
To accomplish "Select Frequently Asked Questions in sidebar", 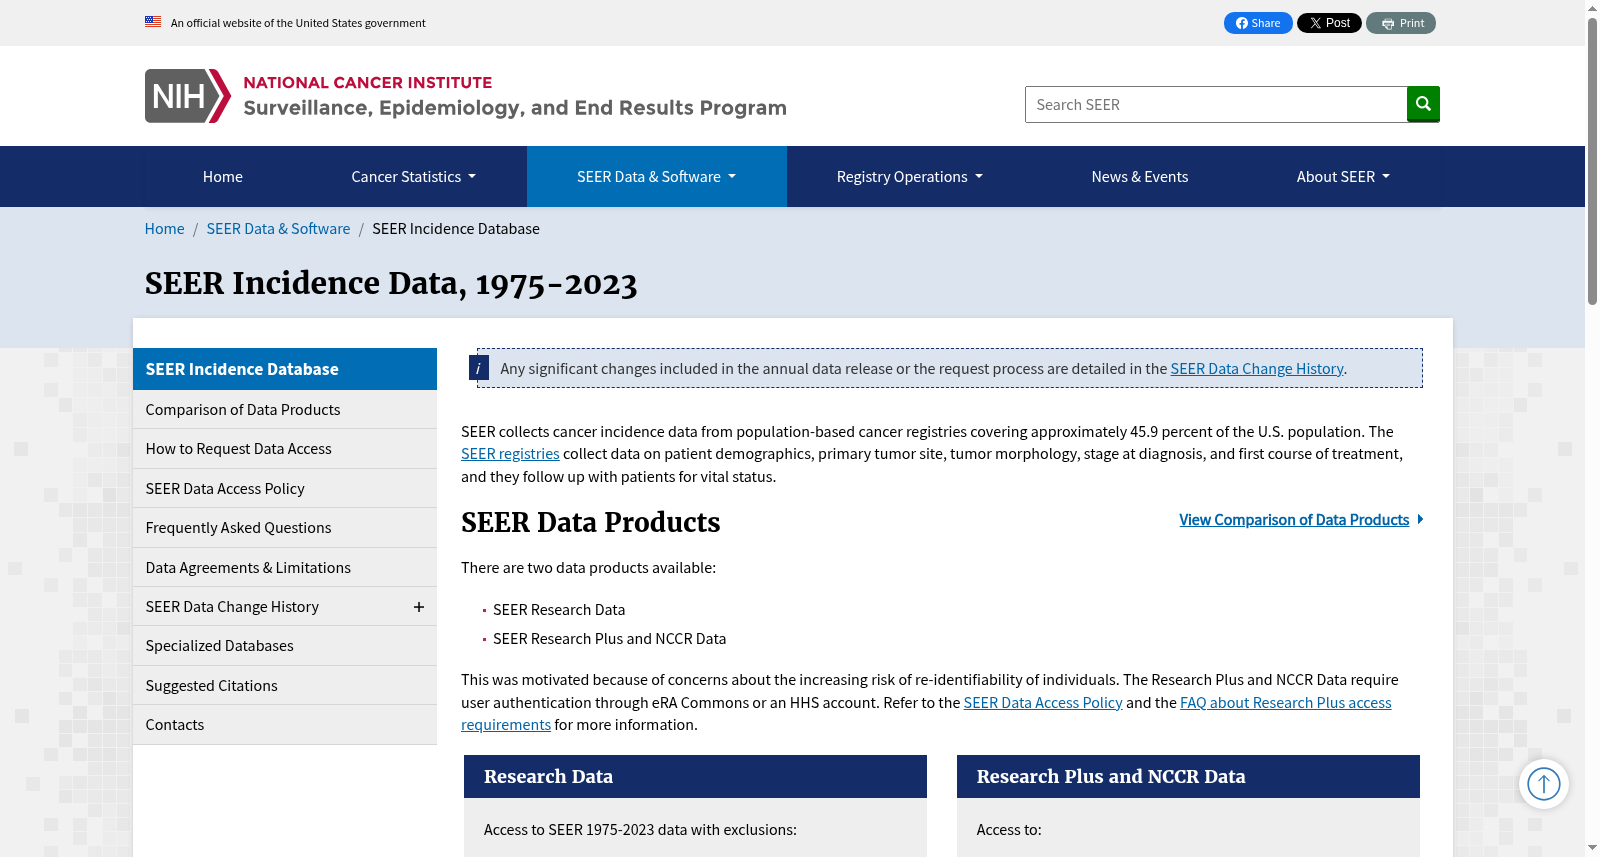I will [285, 528].
